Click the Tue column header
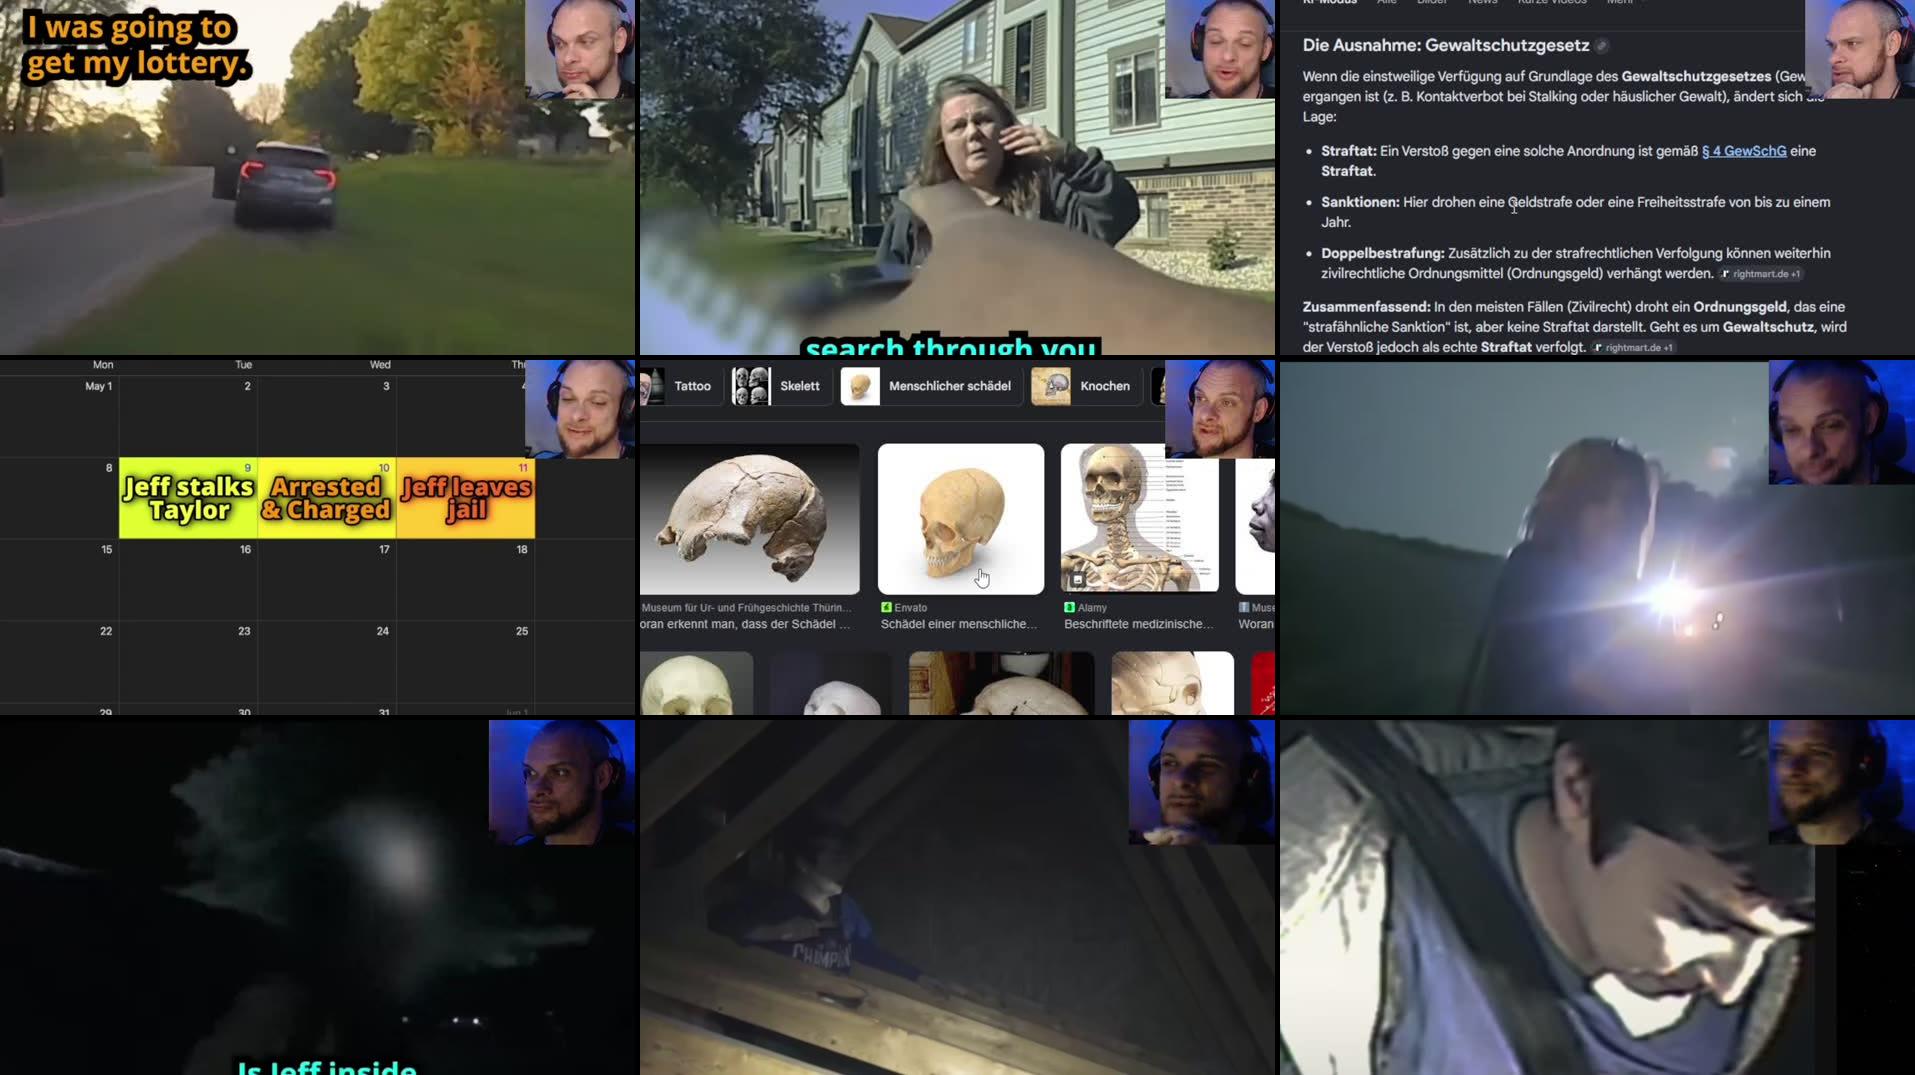The image size is (1915, 1075). [x=243, y=365]
